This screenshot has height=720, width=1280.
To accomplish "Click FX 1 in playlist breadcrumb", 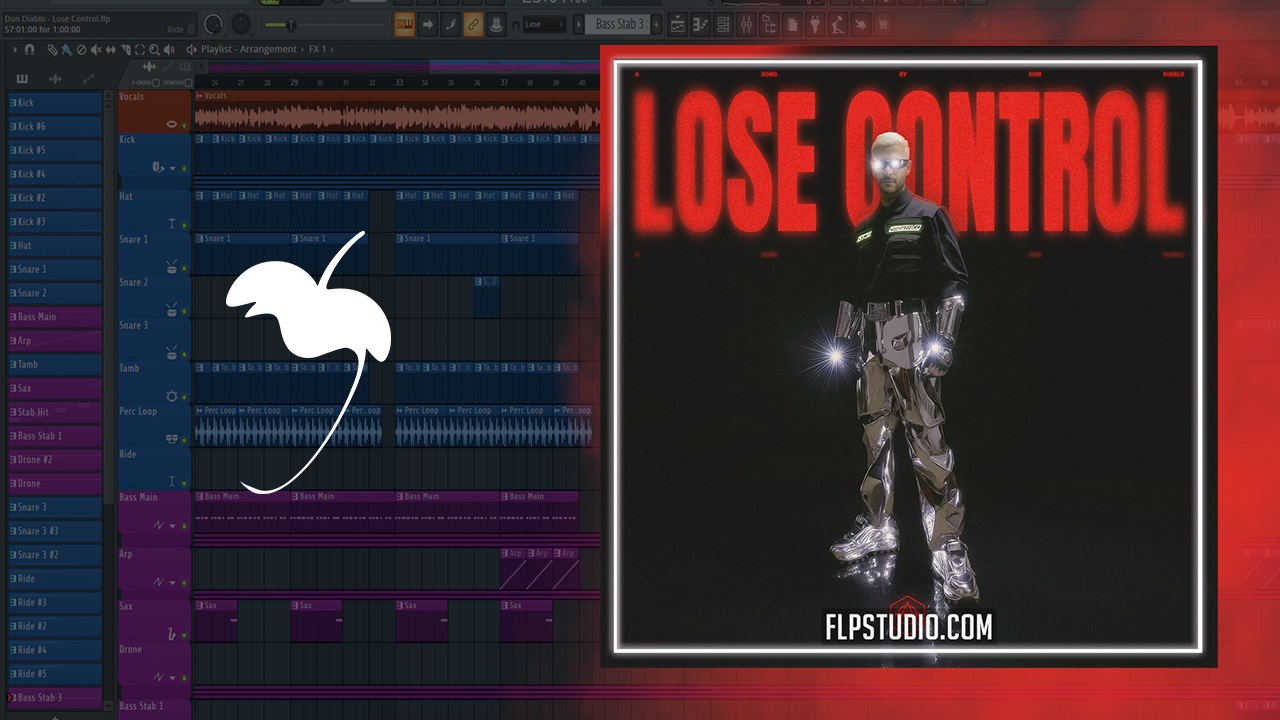I will pyautogui.click(x=317, y=49).
